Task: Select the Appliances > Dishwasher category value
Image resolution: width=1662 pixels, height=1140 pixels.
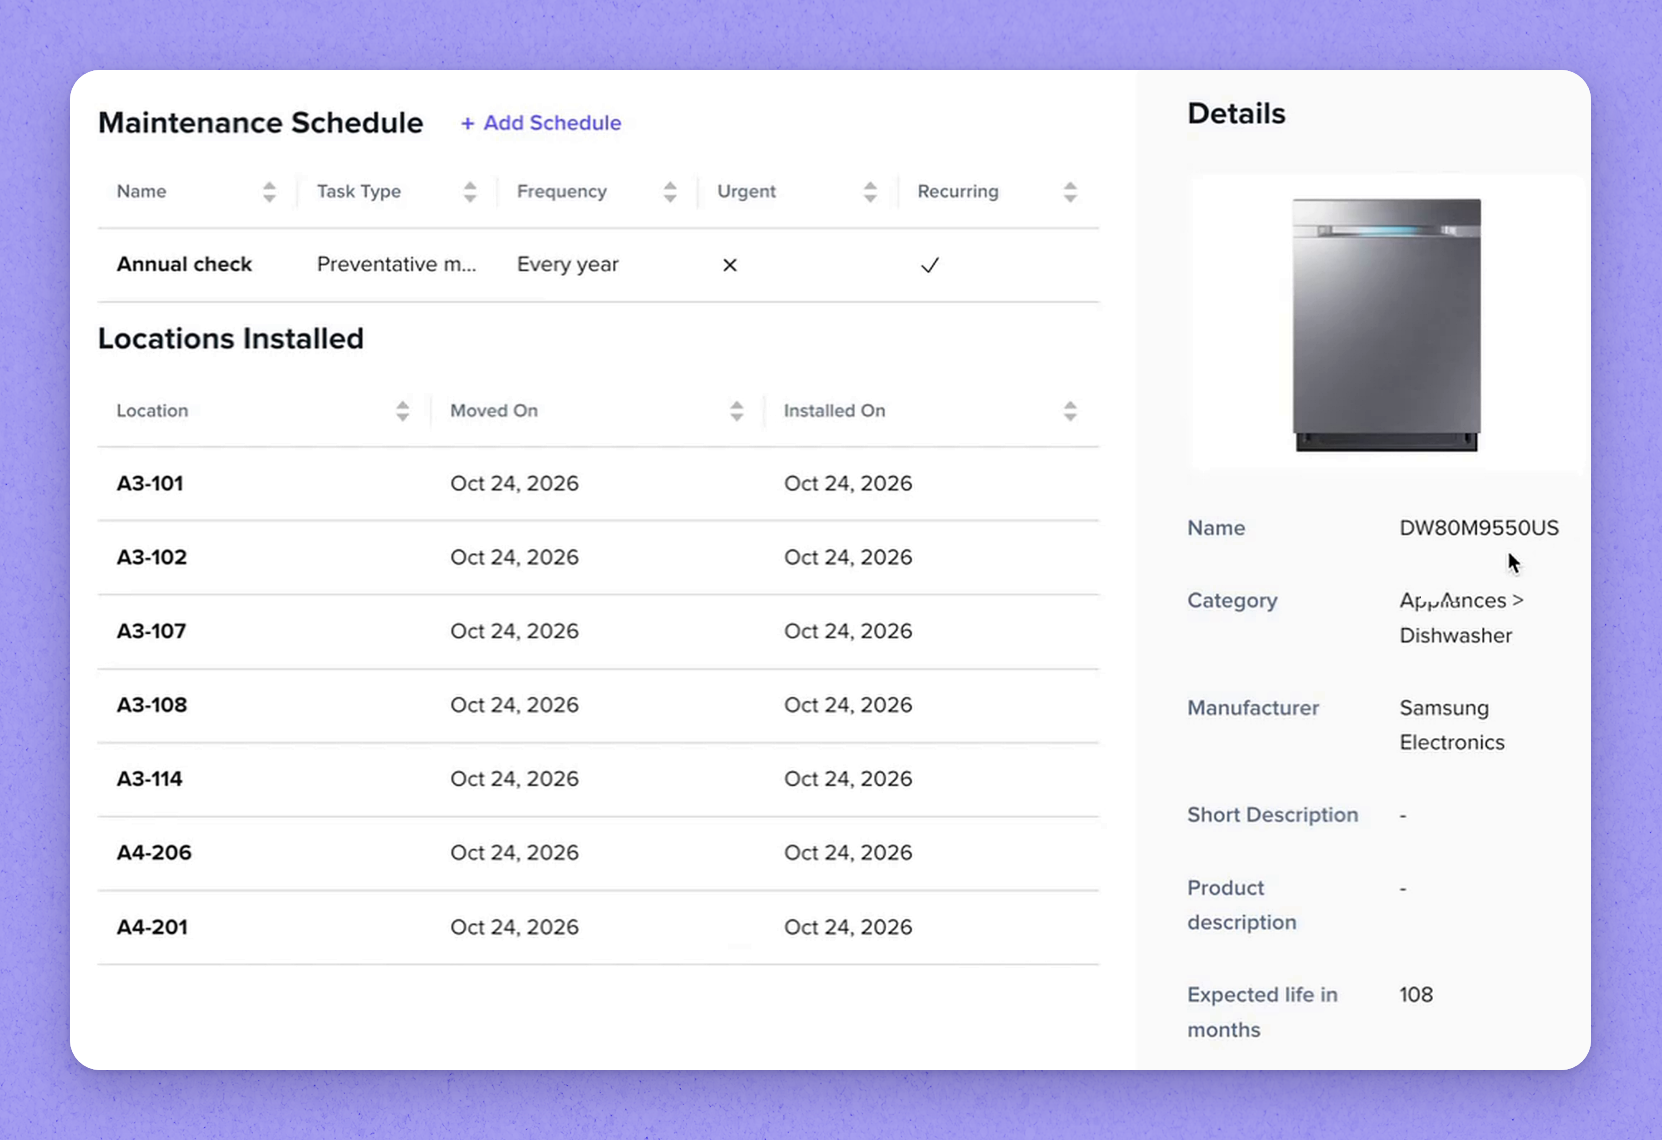Action: (1461, 618)
